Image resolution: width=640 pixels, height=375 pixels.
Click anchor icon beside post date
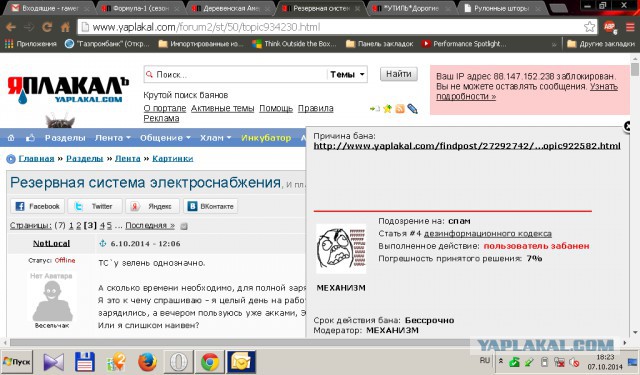(x=102, y=244)
